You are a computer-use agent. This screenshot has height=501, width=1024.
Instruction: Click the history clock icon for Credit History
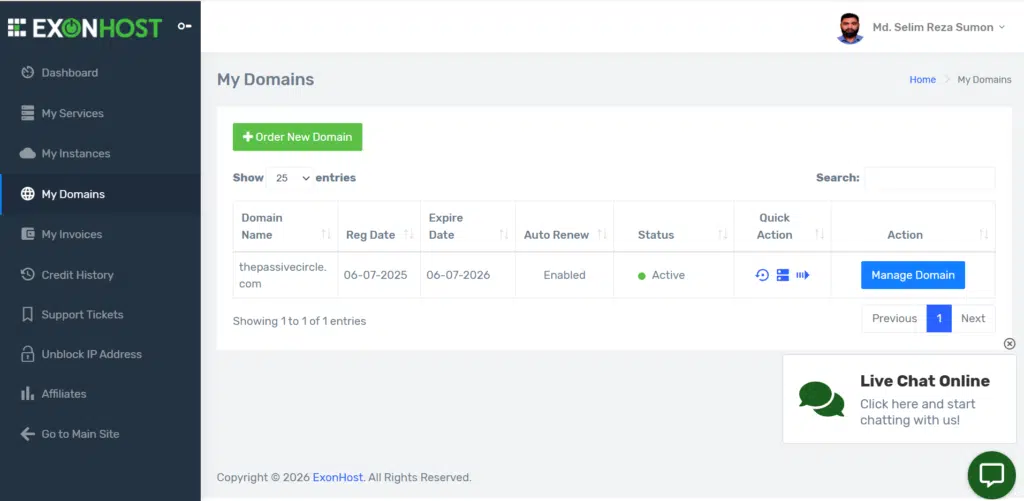[x=27, y=274]
